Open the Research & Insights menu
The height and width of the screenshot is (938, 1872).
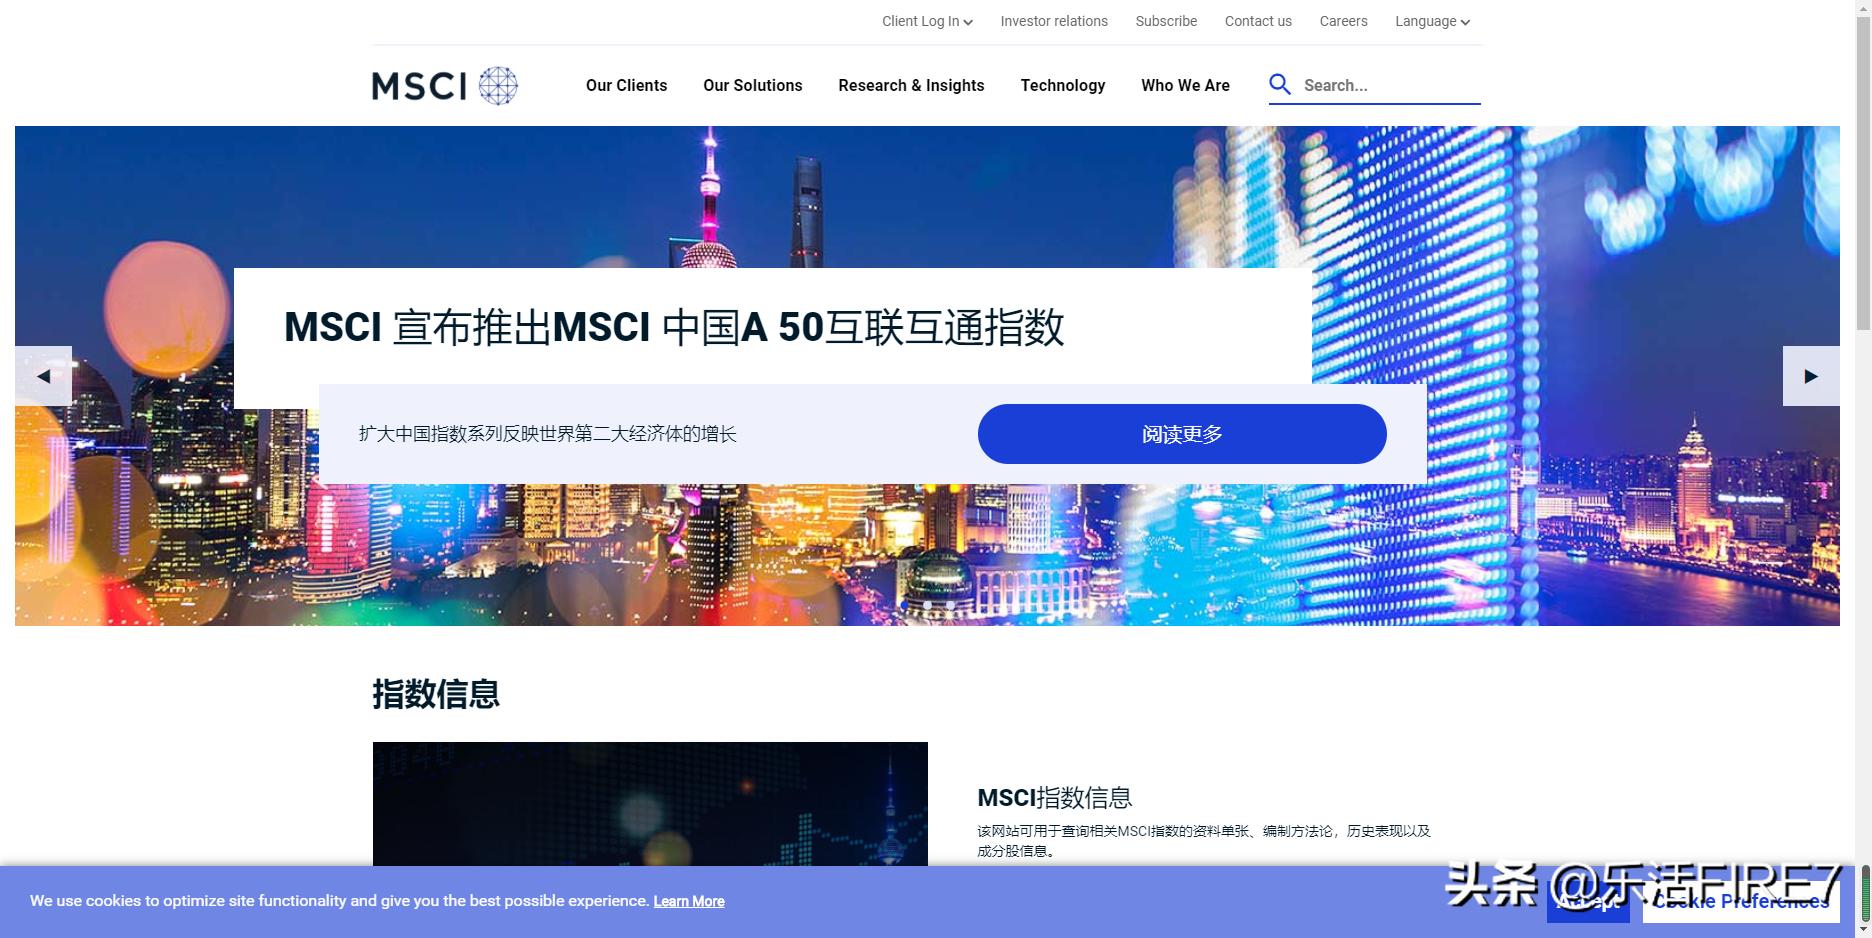911,86
